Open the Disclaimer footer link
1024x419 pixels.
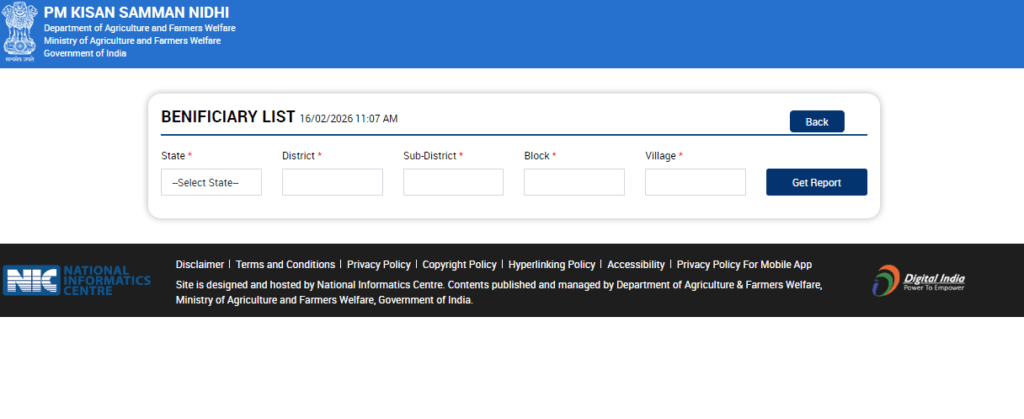tap(200, 264)
